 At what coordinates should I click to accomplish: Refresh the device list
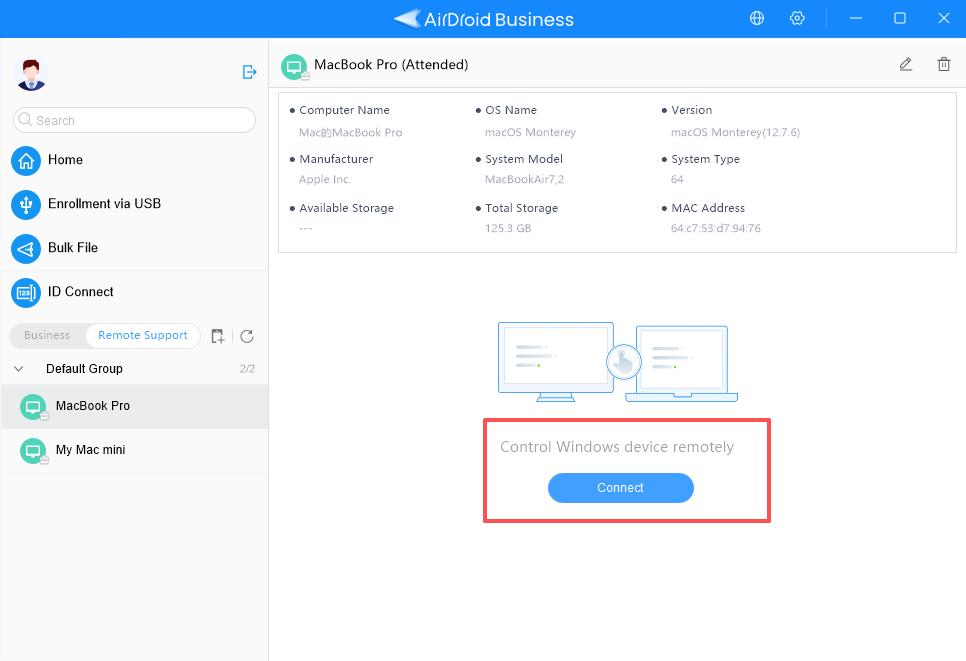click(247, 336)
